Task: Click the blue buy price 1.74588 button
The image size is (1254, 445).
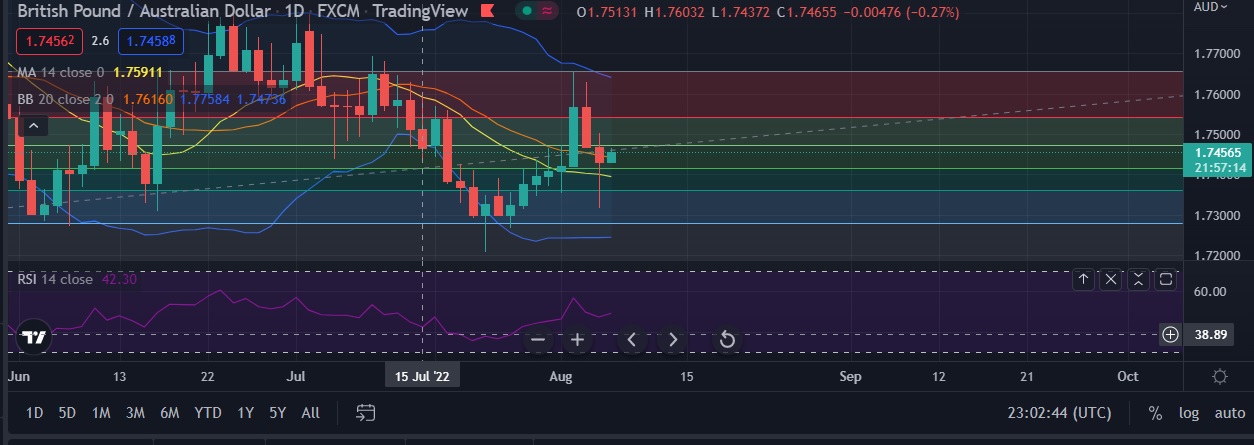Action: 149,41
